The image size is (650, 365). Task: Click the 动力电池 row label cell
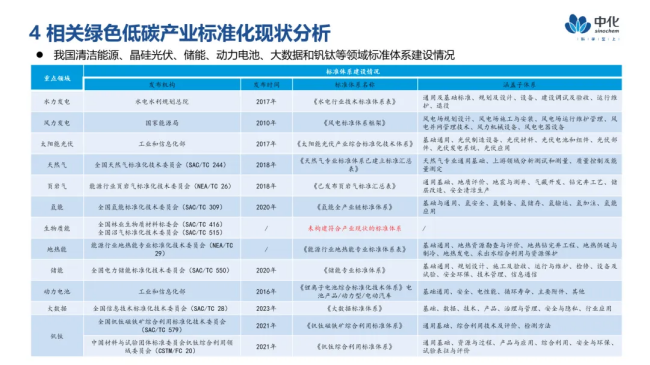(57, 291)
